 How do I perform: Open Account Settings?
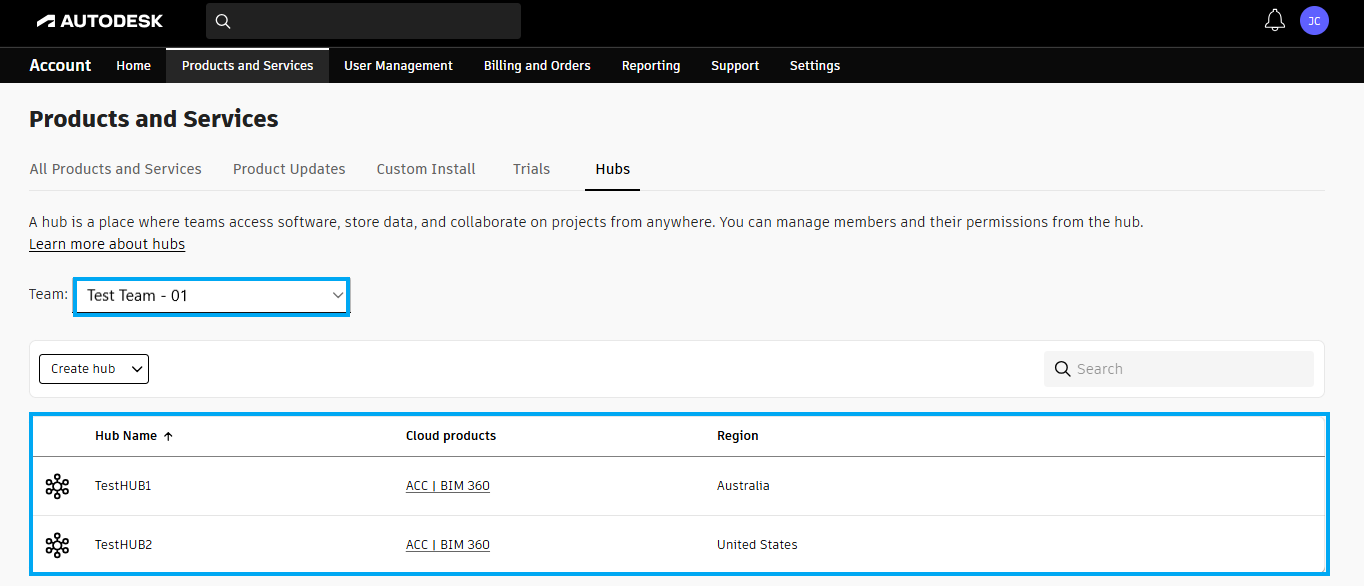click(814, 65)
